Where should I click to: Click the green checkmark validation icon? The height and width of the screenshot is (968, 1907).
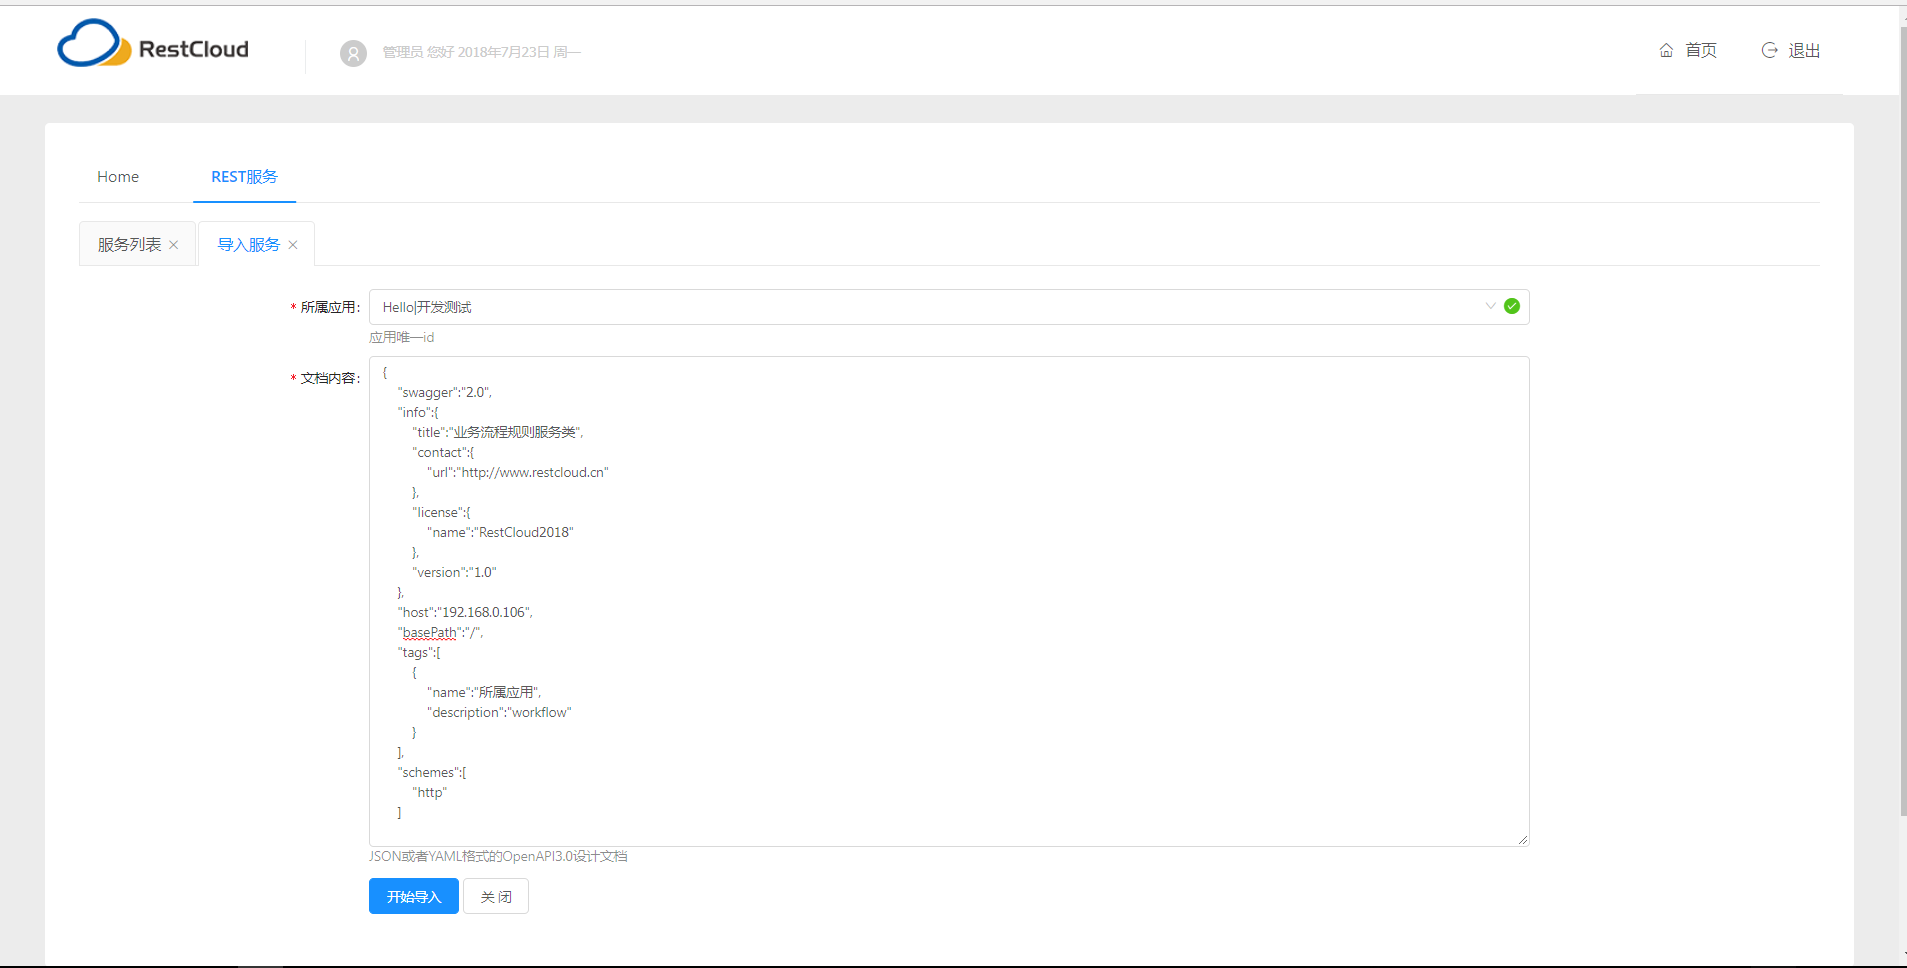(1512, 307)
